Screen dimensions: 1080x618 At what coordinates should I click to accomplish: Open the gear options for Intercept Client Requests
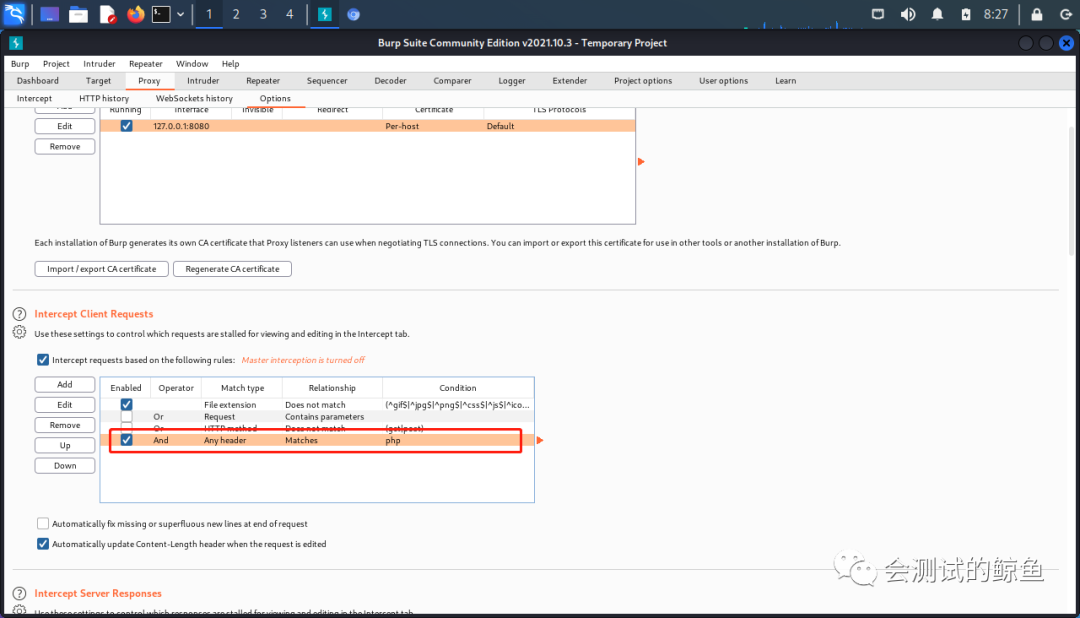coord(19,333)
